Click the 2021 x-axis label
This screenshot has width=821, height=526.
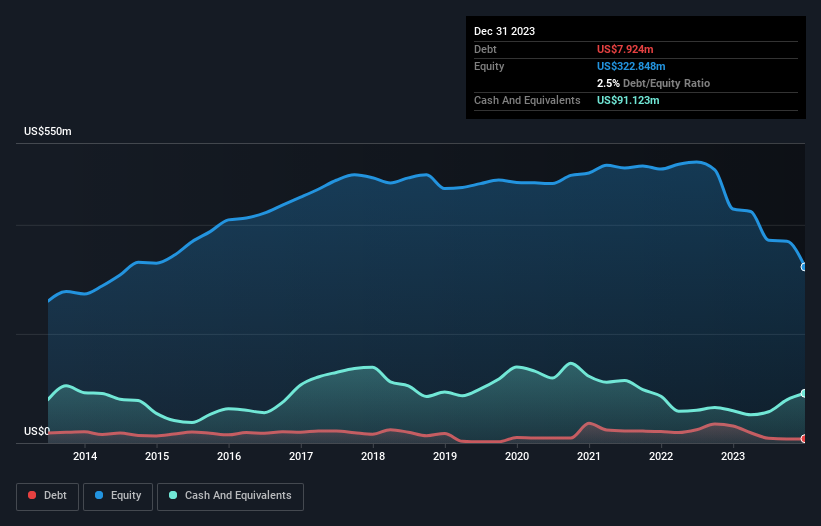pyautogui.click(x=589, y=456)
